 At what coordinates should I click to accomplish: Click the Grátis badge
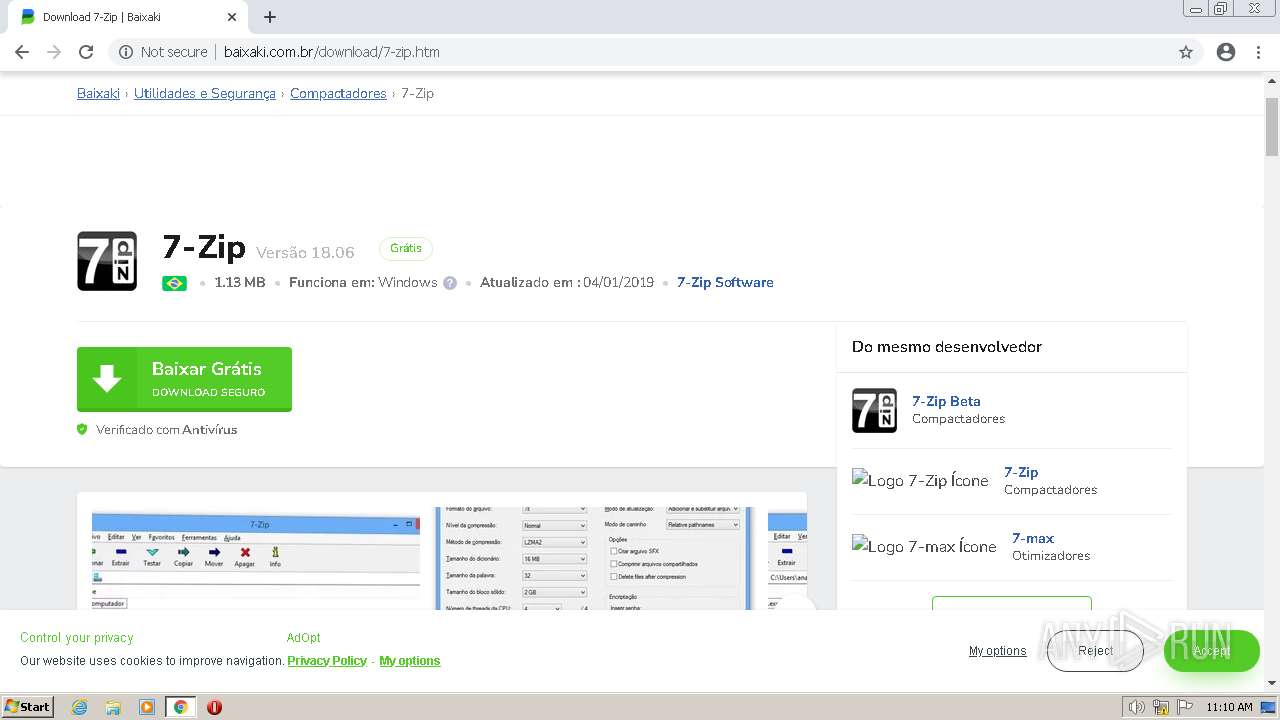(406, 248)
